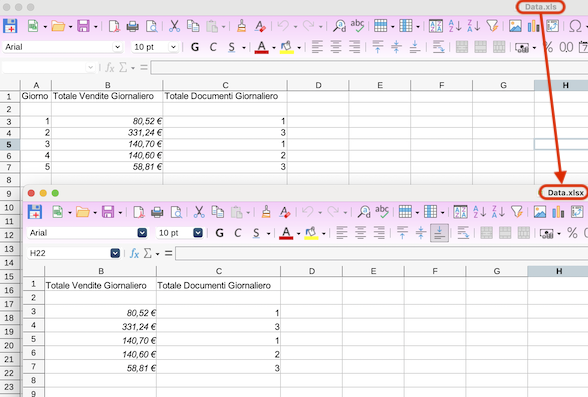Toggle italic C in Data.xls window

point(213,47)
